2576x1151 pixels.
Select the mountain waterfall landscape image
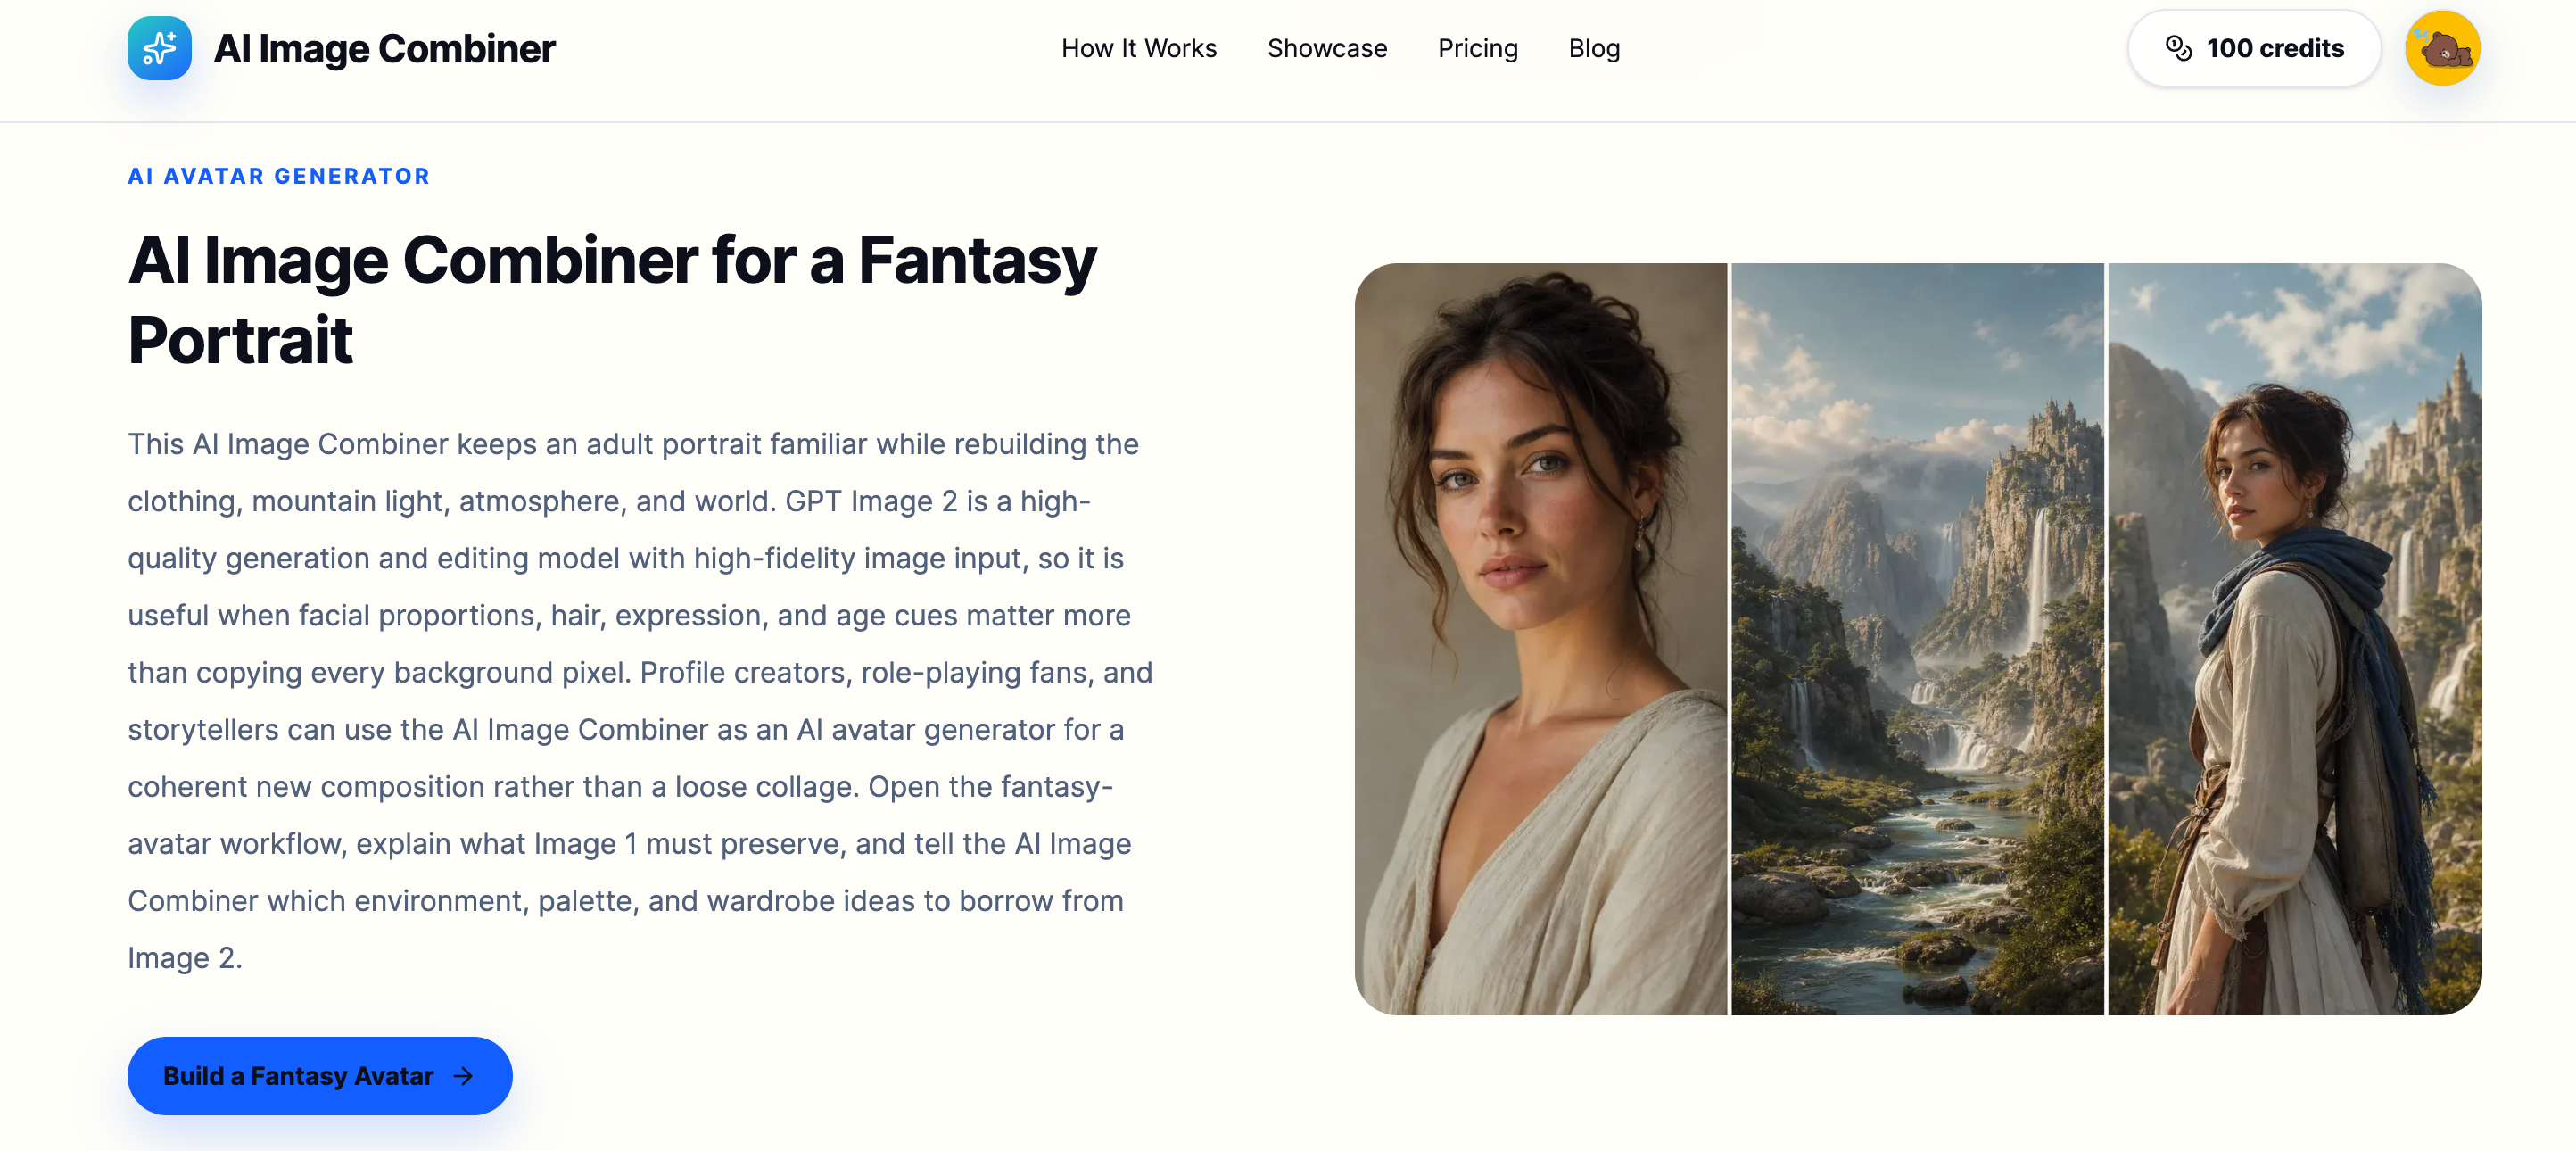[x=1917, y=639]
